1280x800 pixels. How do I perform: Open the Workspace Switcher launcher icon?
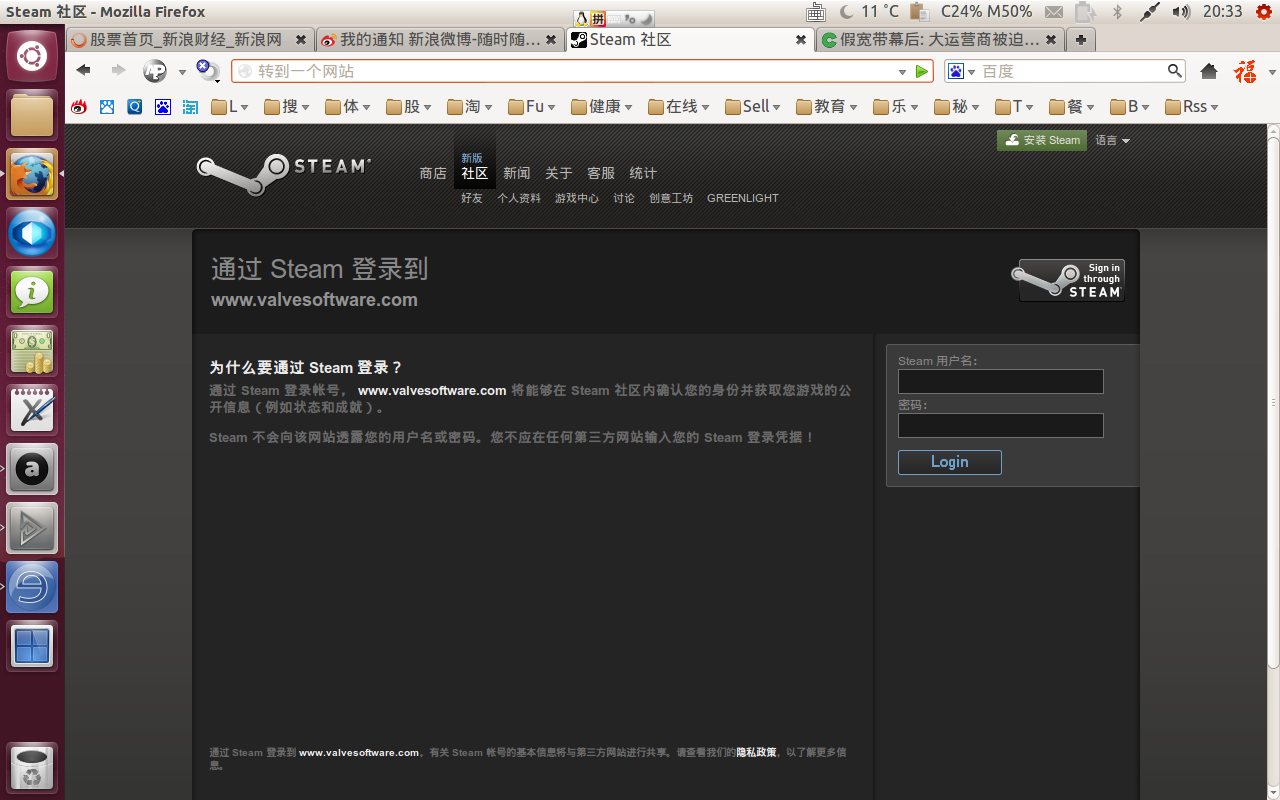click(32, 646)
